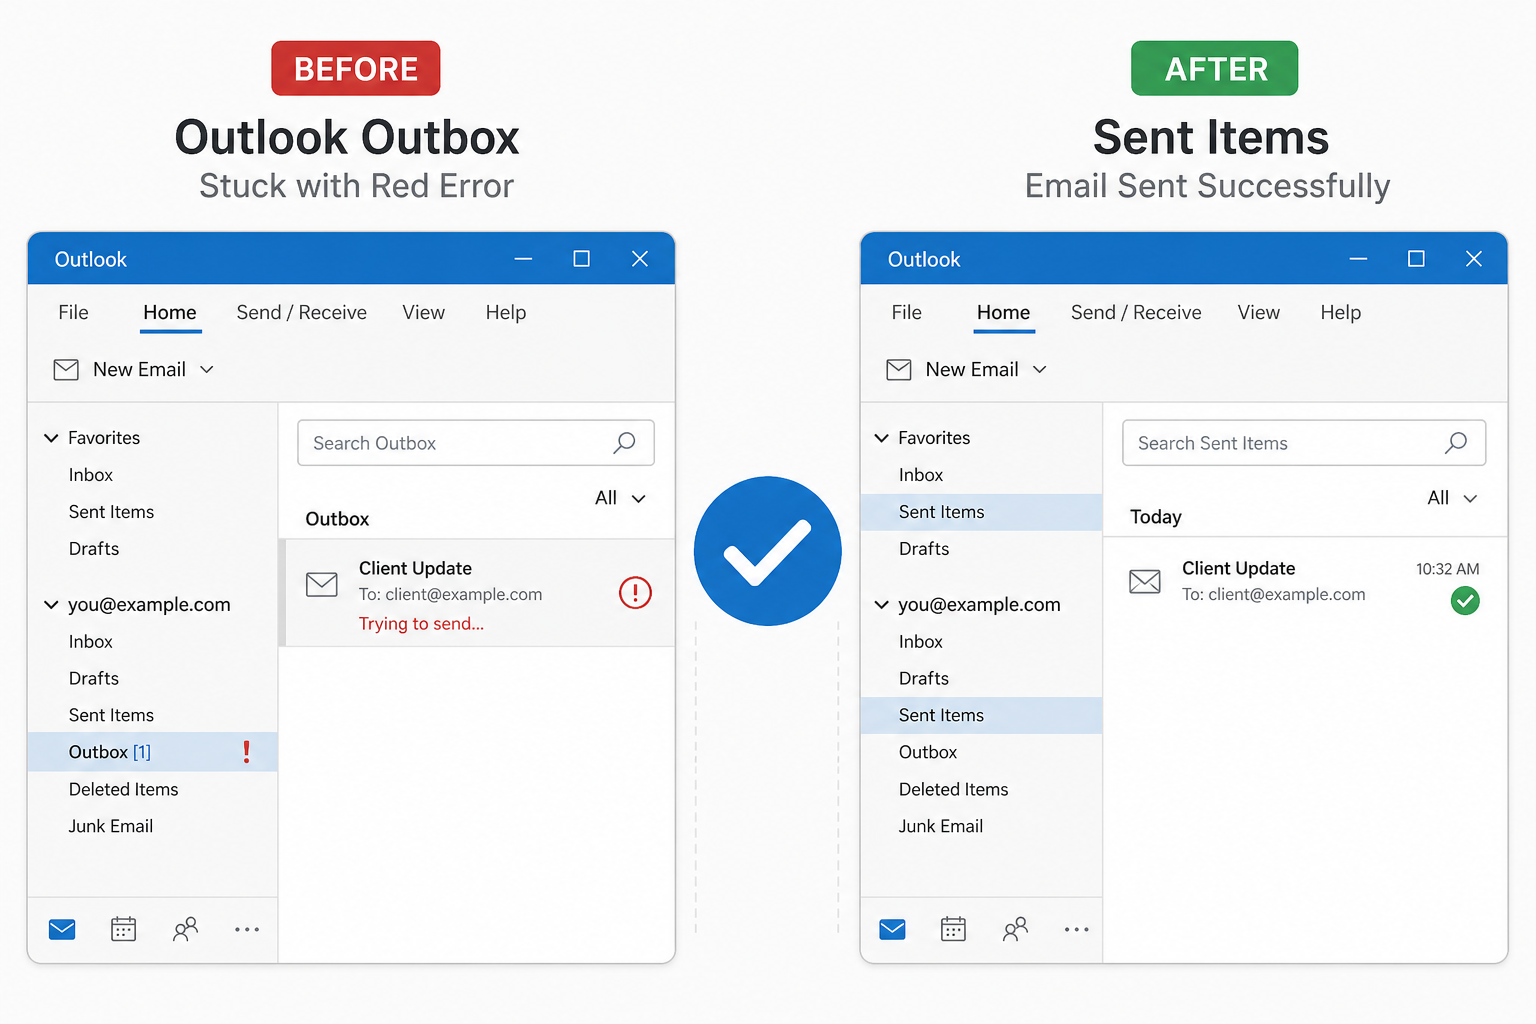
Task: Open People contacts in the After Outlook window
Action: [x=1016, y=930]
